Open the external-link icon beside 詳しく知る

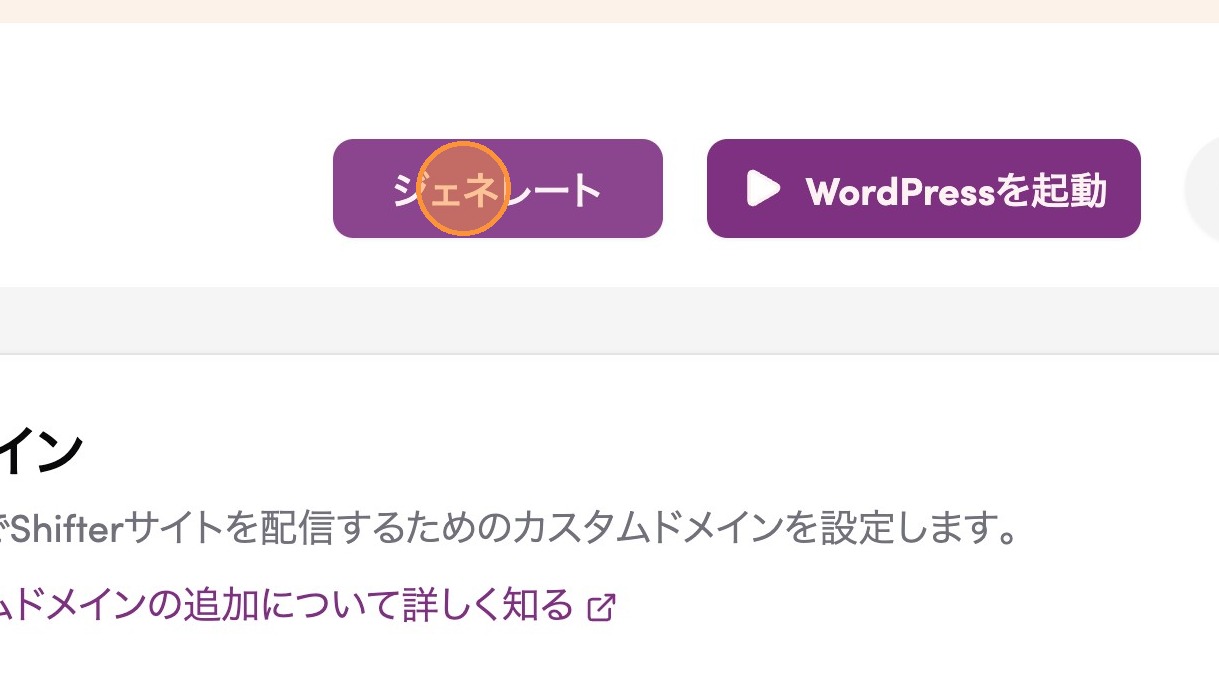tap(601, 606)
